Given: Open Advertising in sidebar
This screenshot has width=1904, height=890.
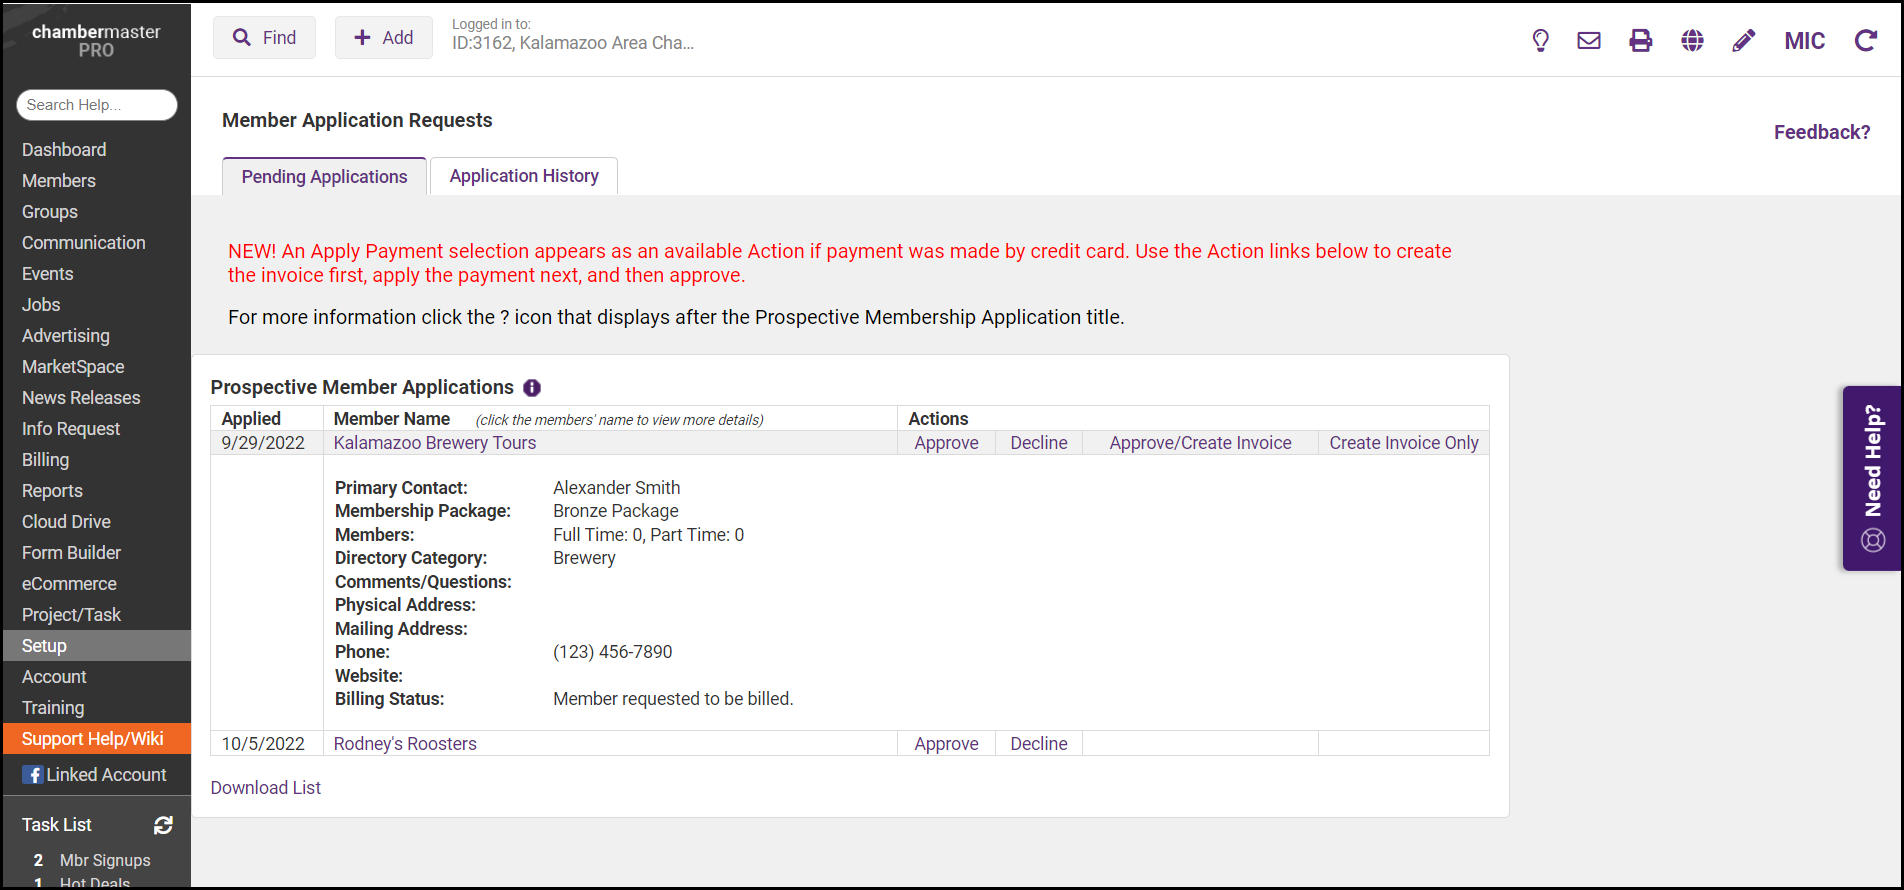Looking at the screenshot, I should pos(66,336).
